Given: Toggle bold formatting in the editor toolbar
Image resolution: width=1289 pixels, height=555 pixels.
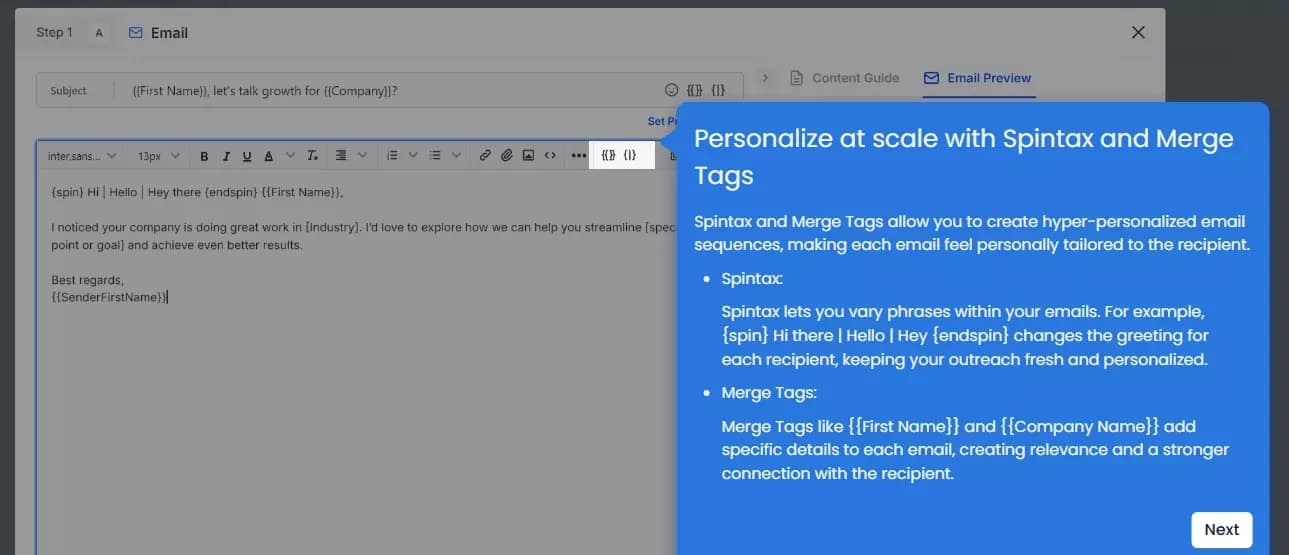Looking at the screenshot, I should [204, 156].
